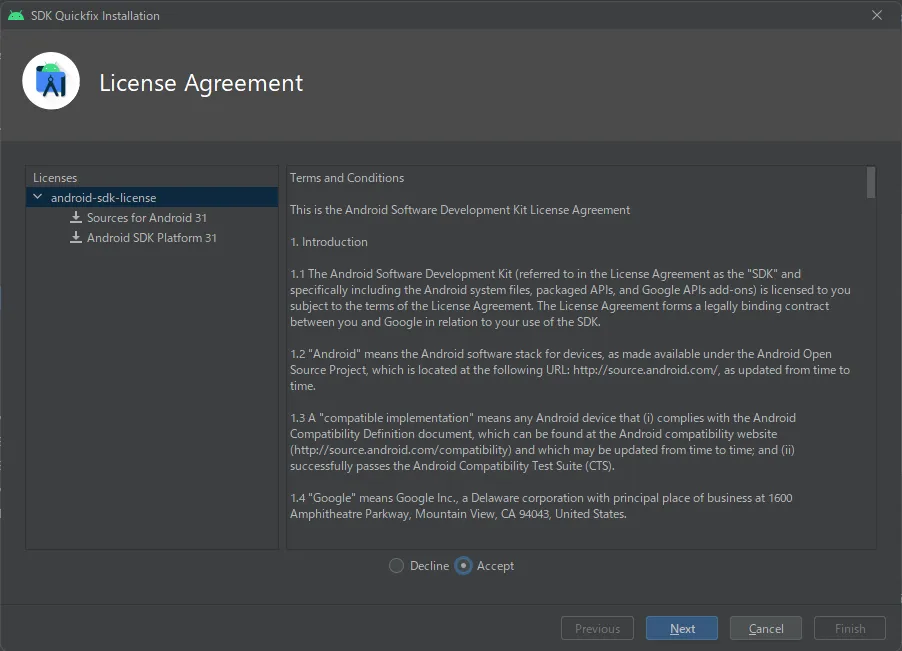This screenshot has width=902, height=651.
Task: Click the Android icon in the title bar
Action: tap(16, 15)
